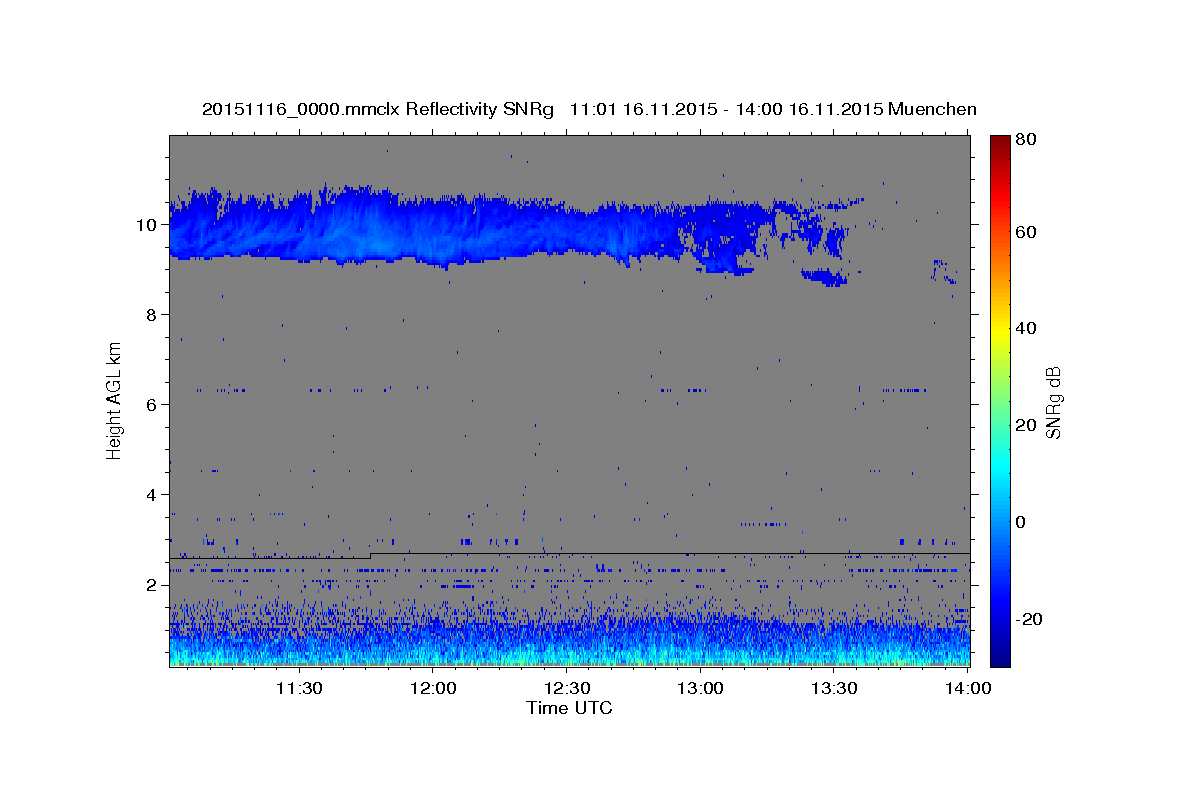This screenshot has width=1200, height=800.
Task: Click the yellow band of the colorbar
Action: (1000, 328)
